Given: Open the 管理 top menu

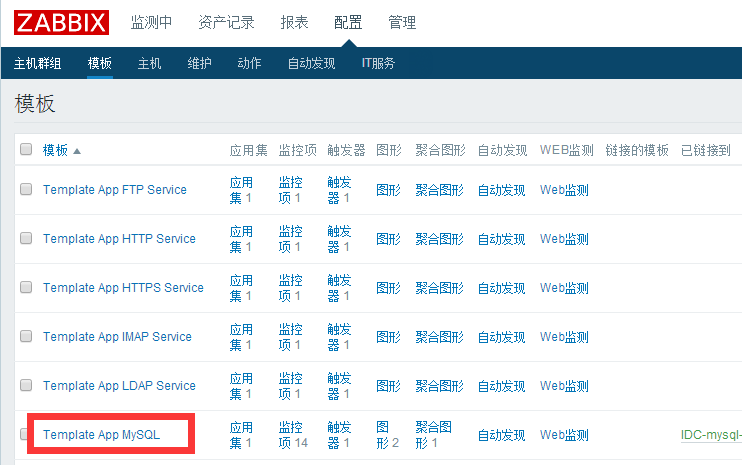Looking at the screenshot, I should pyautogui.click(x=402, y=22).
